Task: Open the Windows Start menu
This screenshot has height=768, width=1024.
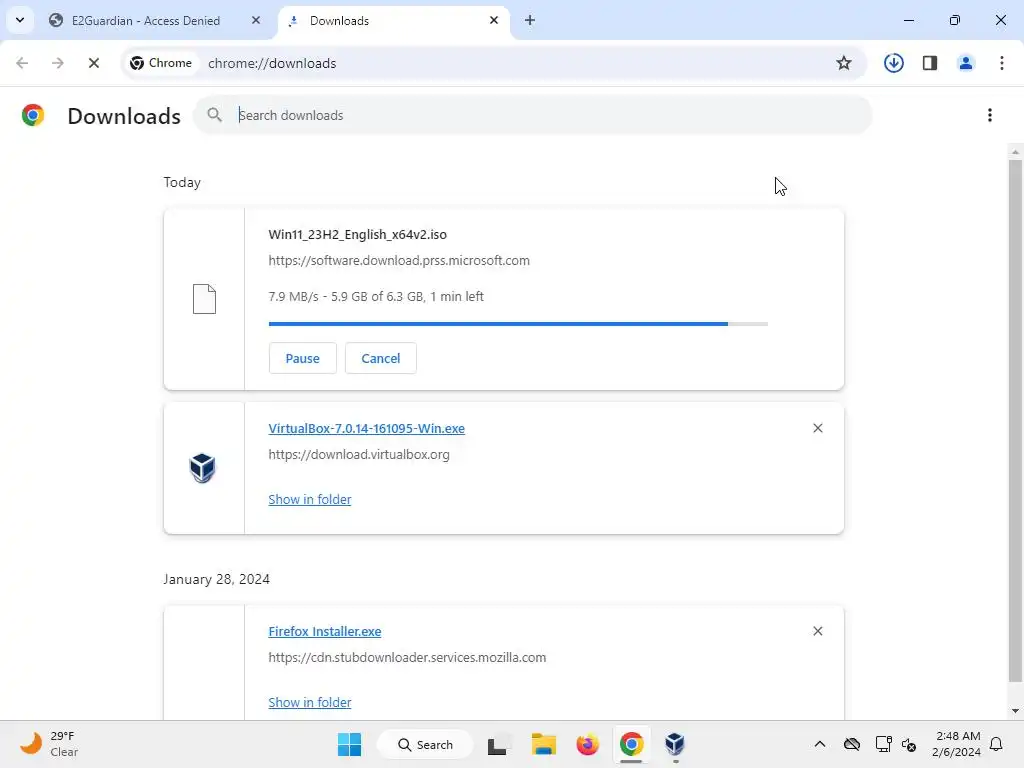Action: [x=349, y=744]
